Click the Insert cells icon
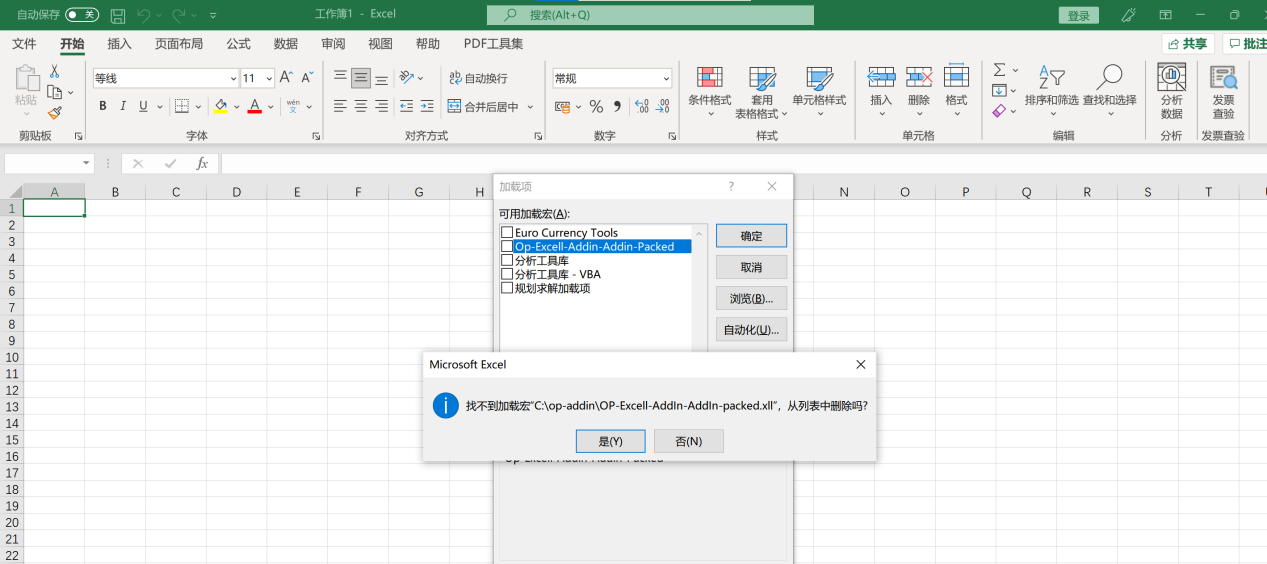The image size is (1267, 564). click(x=881, y=79)
